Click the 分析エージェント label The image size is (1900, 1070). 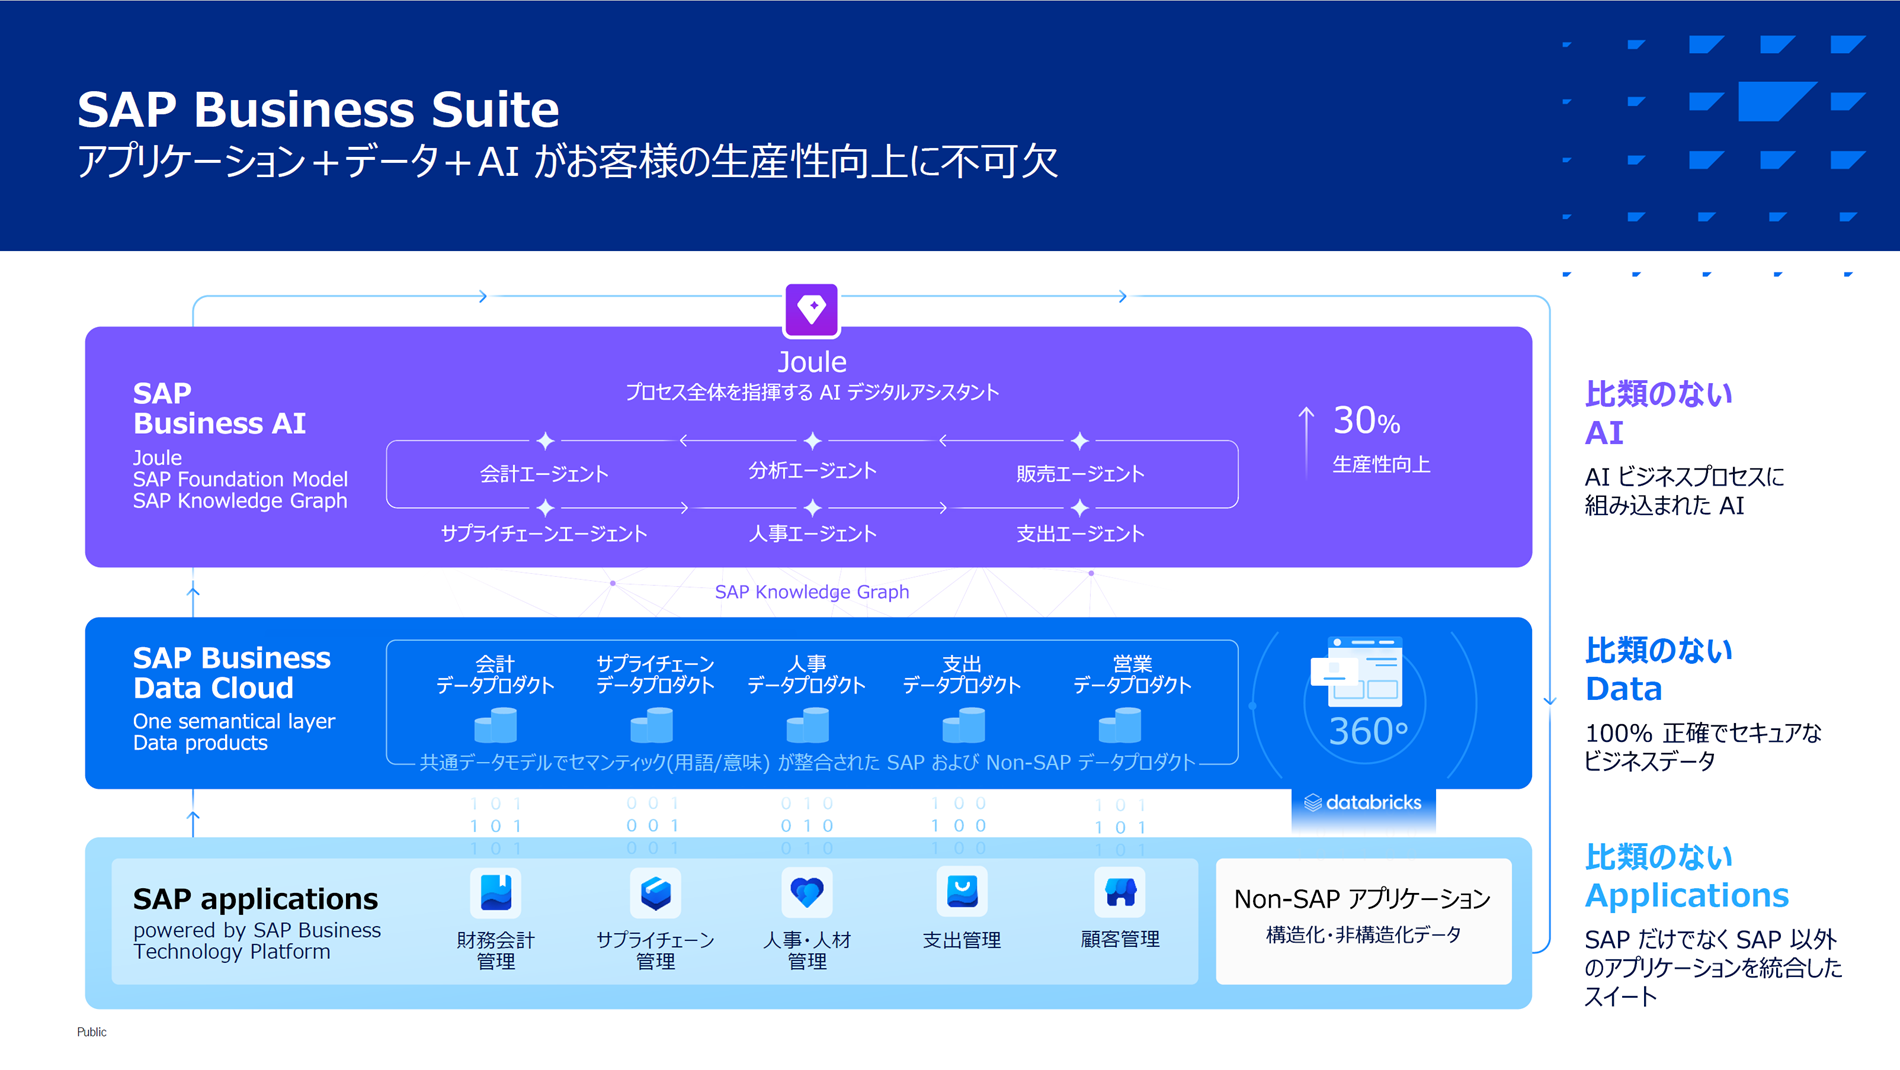(x=812, y=471)
